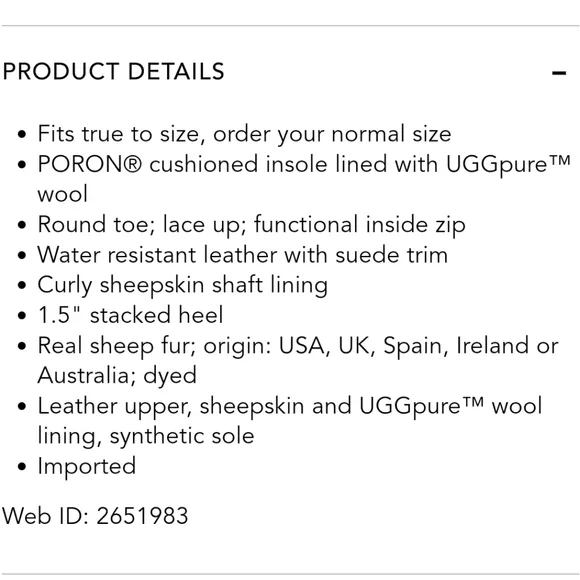
Task: Click the 'Round toe; lace up' line
Action: 252,225
